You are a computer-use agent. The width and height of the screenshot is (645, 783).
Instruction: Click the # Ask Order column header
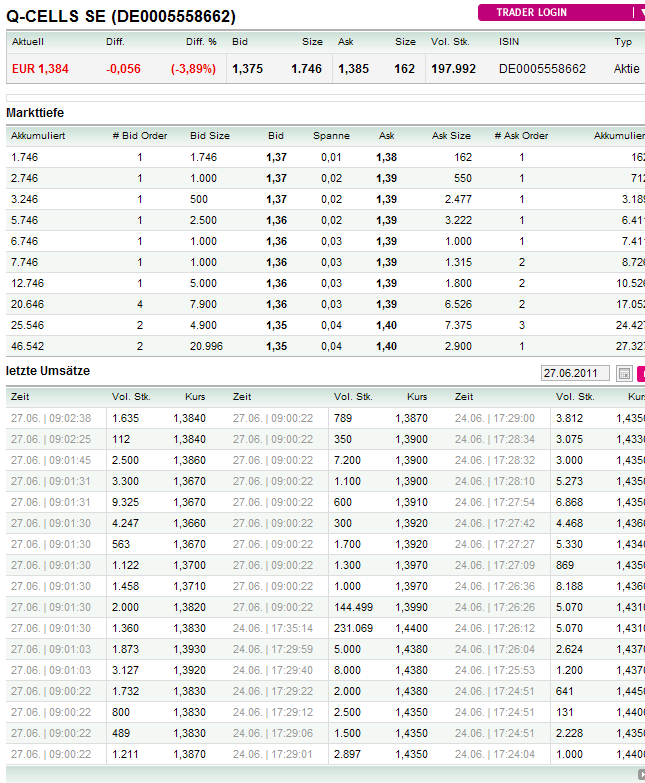tap(521, 136)
